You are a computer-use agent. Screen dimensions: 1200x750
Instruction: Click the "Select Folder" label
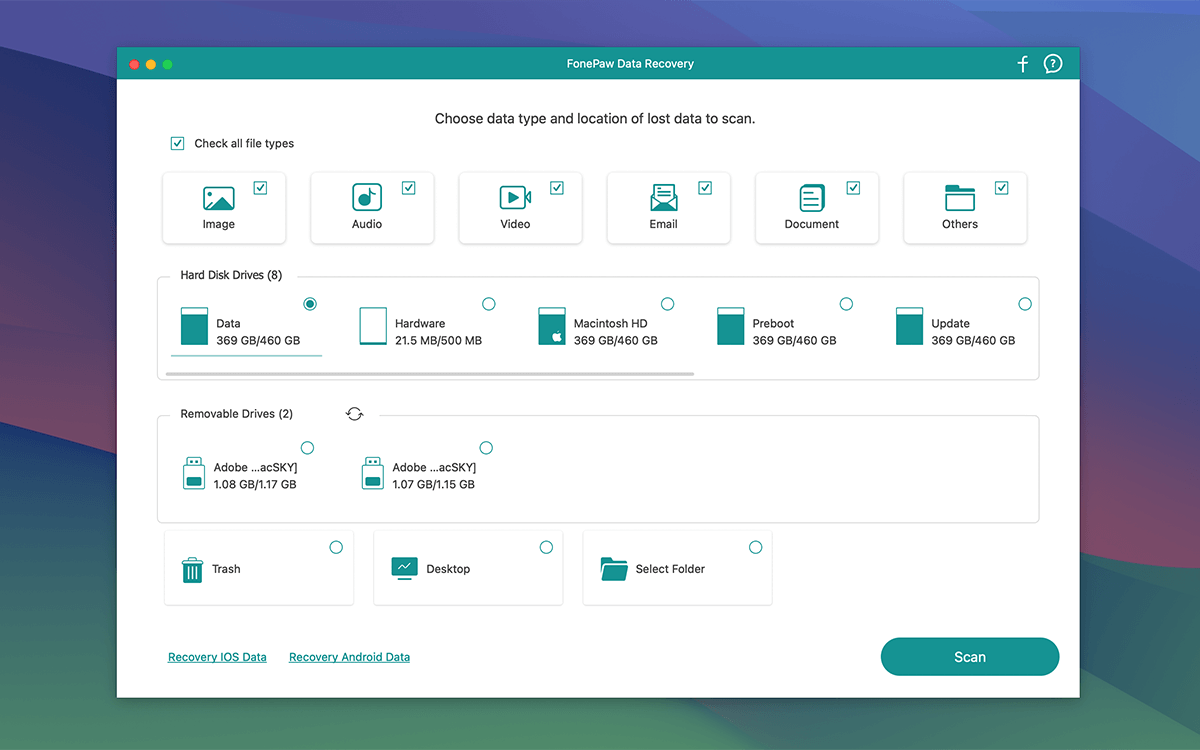coord(670,569)
